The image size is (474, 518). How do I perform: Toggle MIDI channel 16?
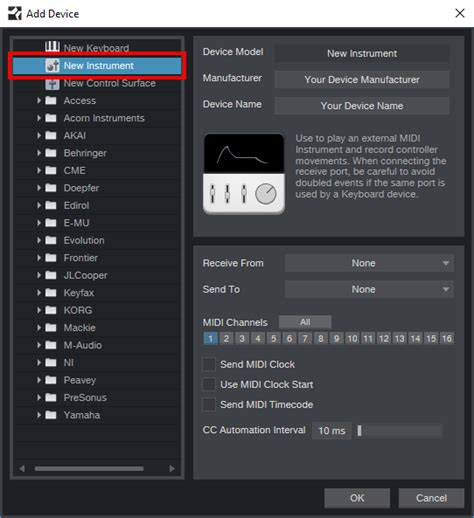tap(447, 338)
